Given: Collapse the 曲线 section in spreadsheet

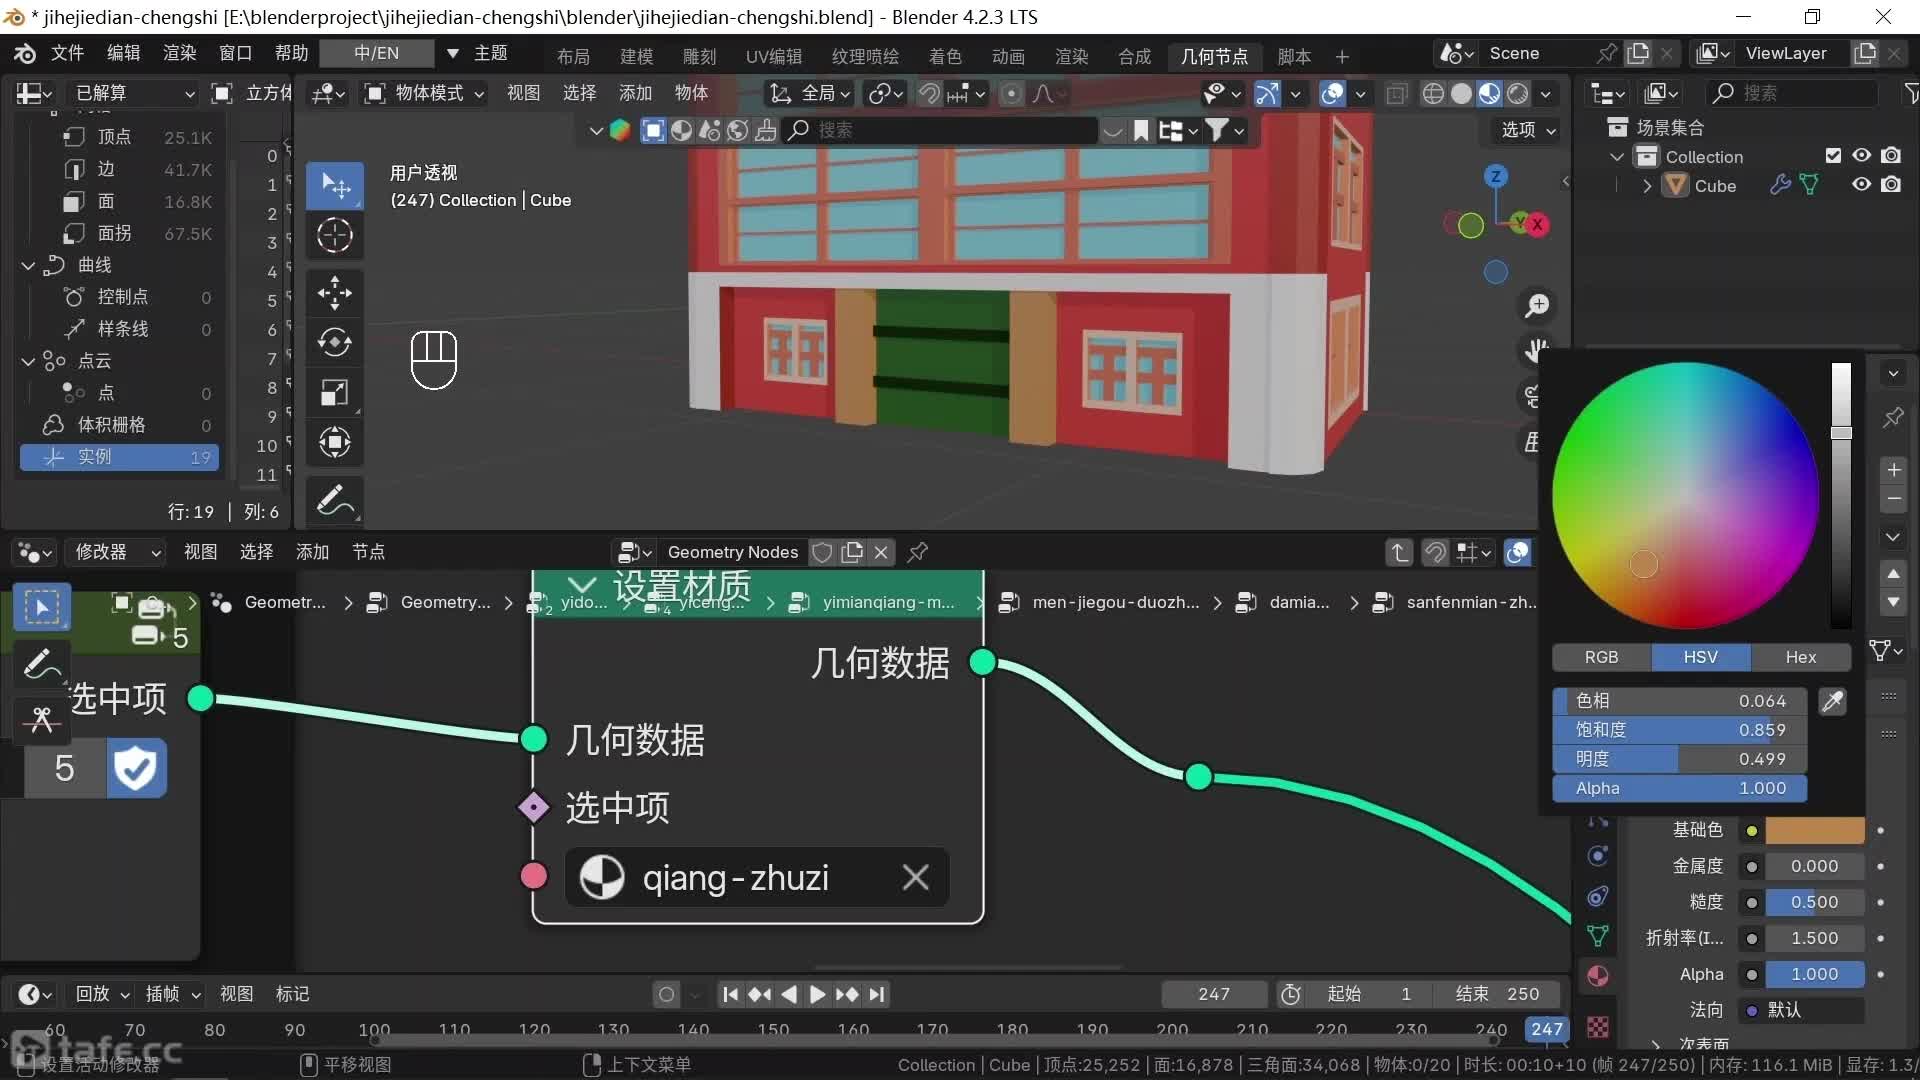Looking at the screenshot, I should [29, 265].
